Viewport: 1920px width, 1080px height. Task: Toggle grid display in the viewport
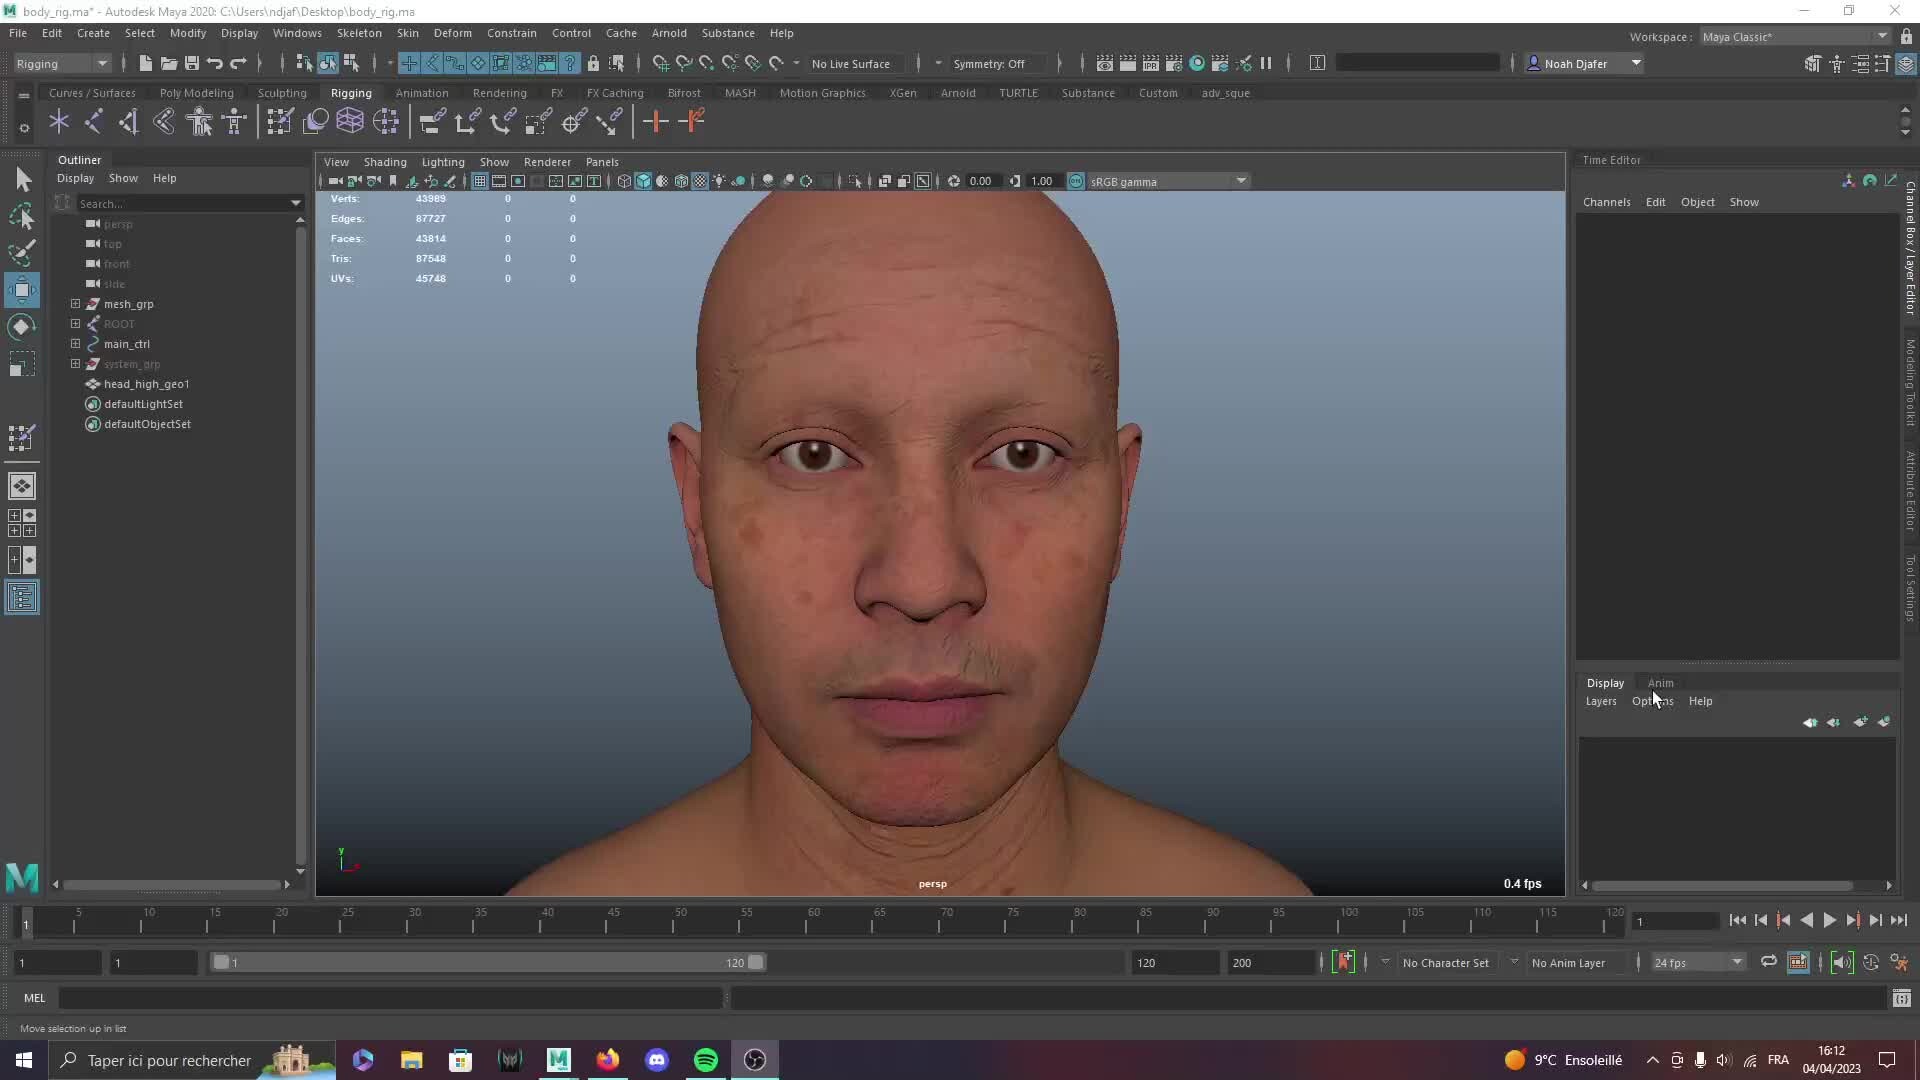(x=480, y=181)
